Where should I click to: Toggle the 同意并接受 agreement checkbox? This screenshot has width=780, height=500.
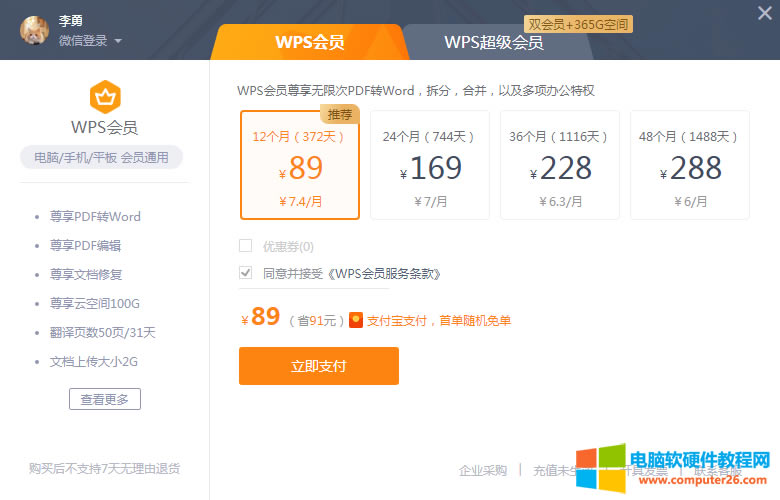coord(245,273)
